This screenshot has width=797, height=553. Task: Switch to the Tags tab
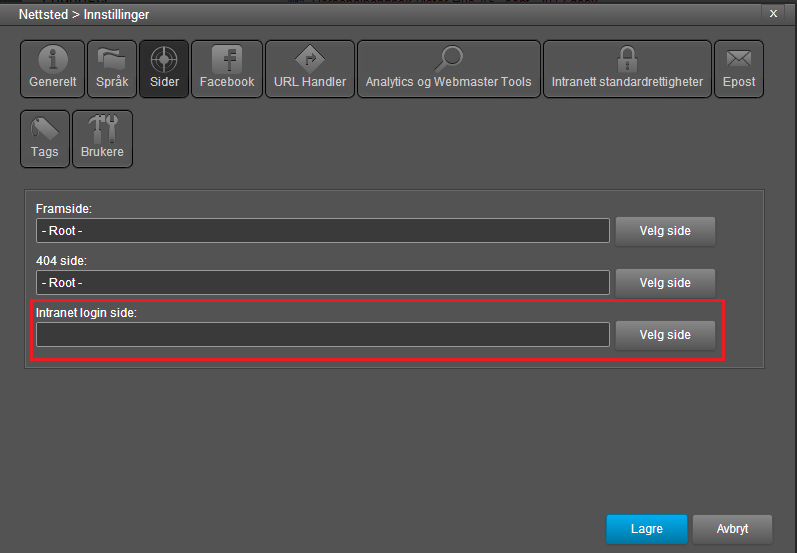44,139
